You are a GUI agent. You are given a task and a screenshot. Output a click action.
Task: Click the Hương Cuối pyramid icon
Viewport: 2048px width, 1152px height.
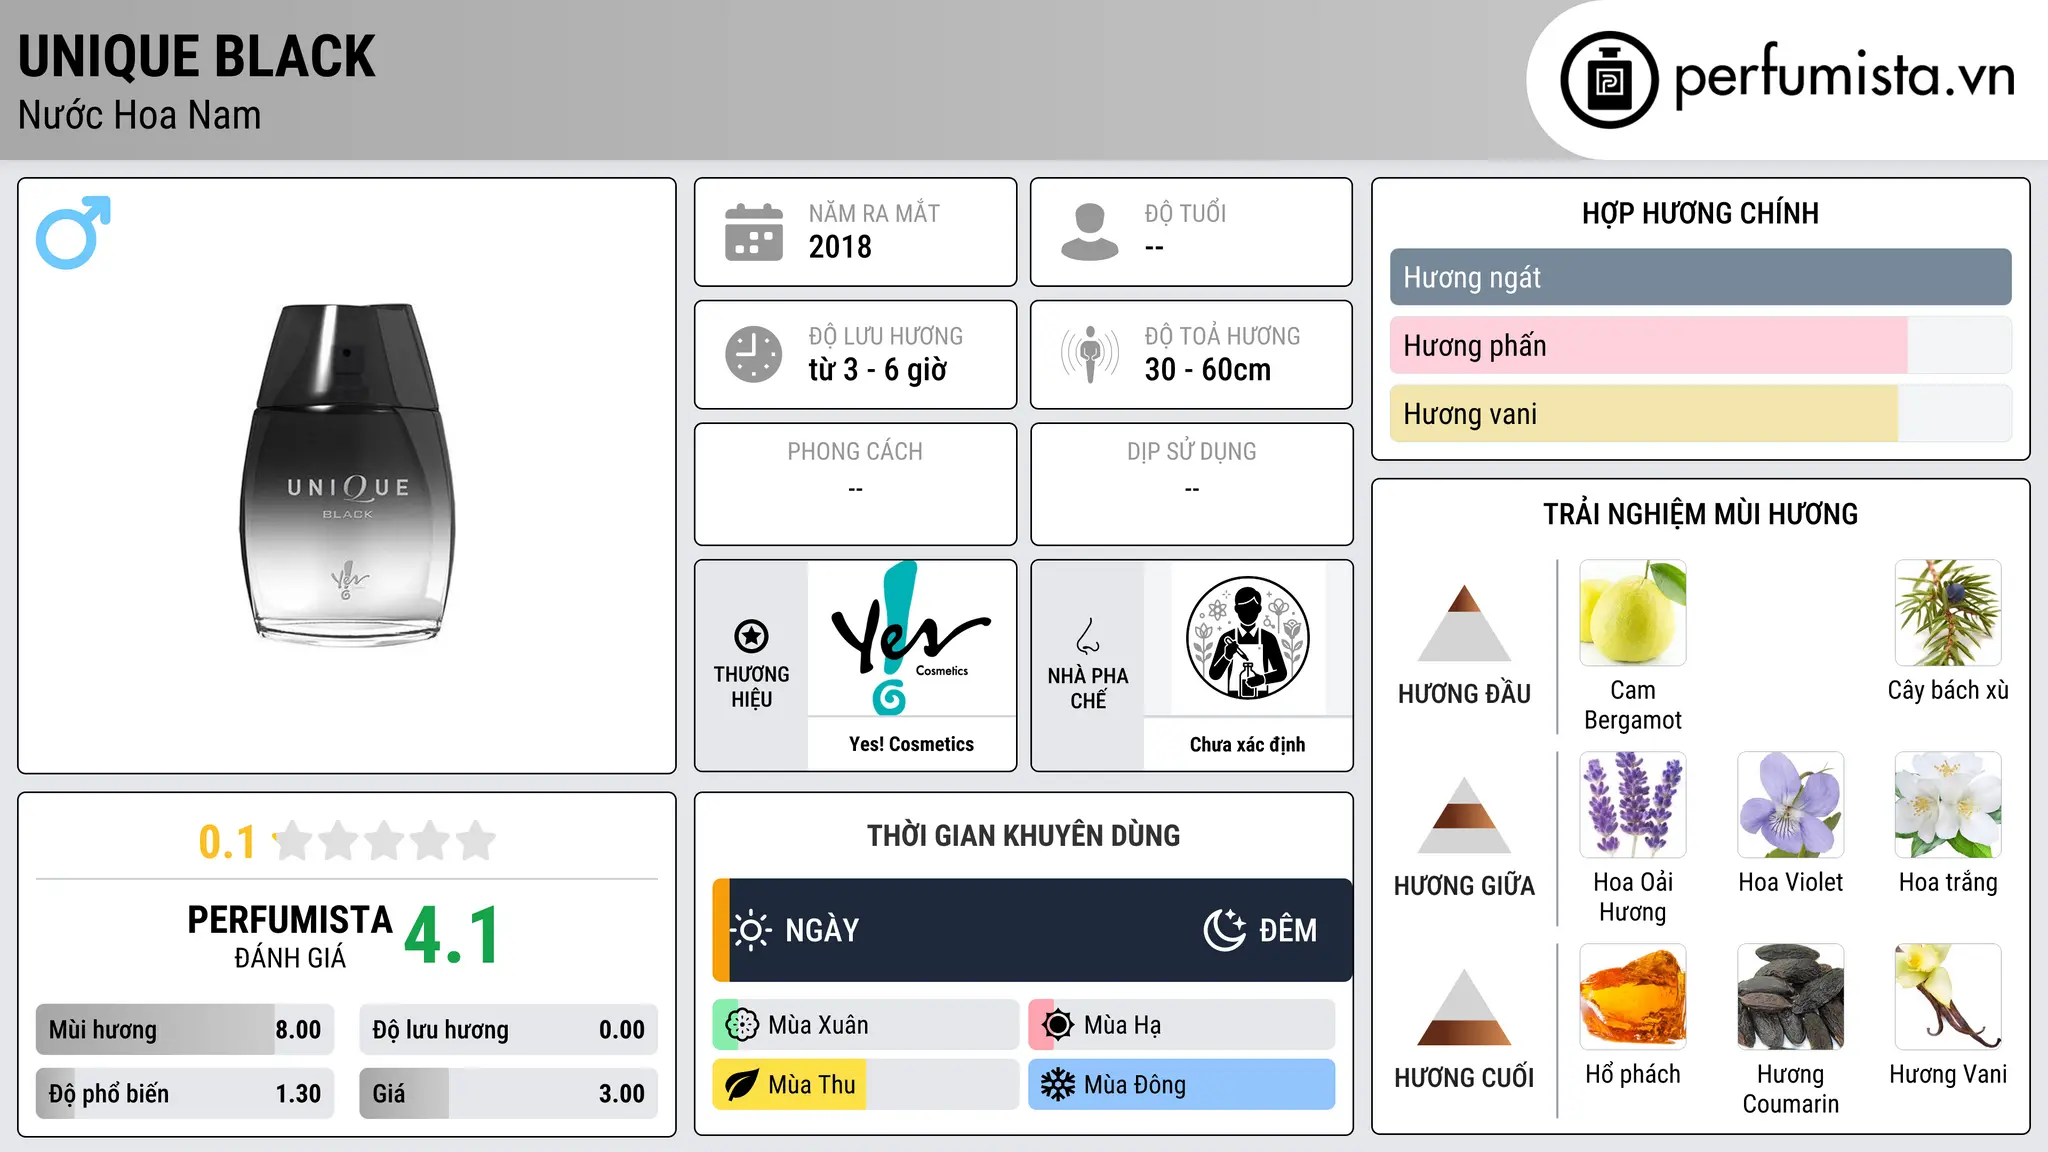point(1464,1006)
